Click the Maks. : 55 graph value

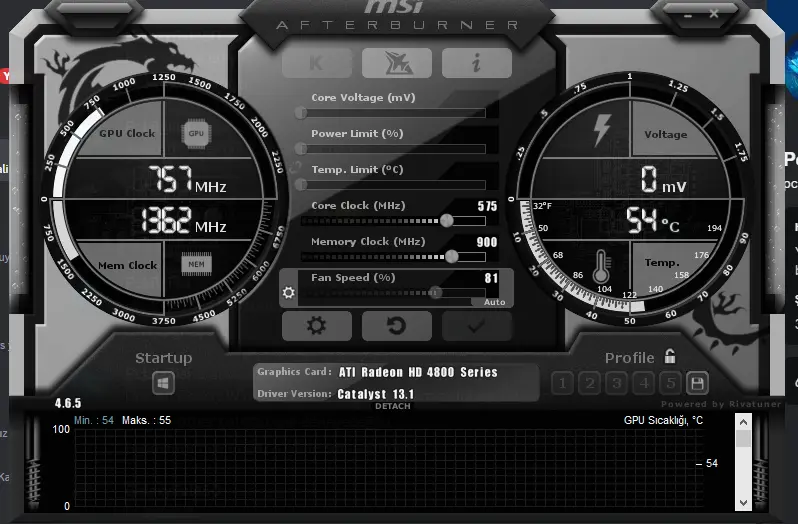[x=147, y=420]
